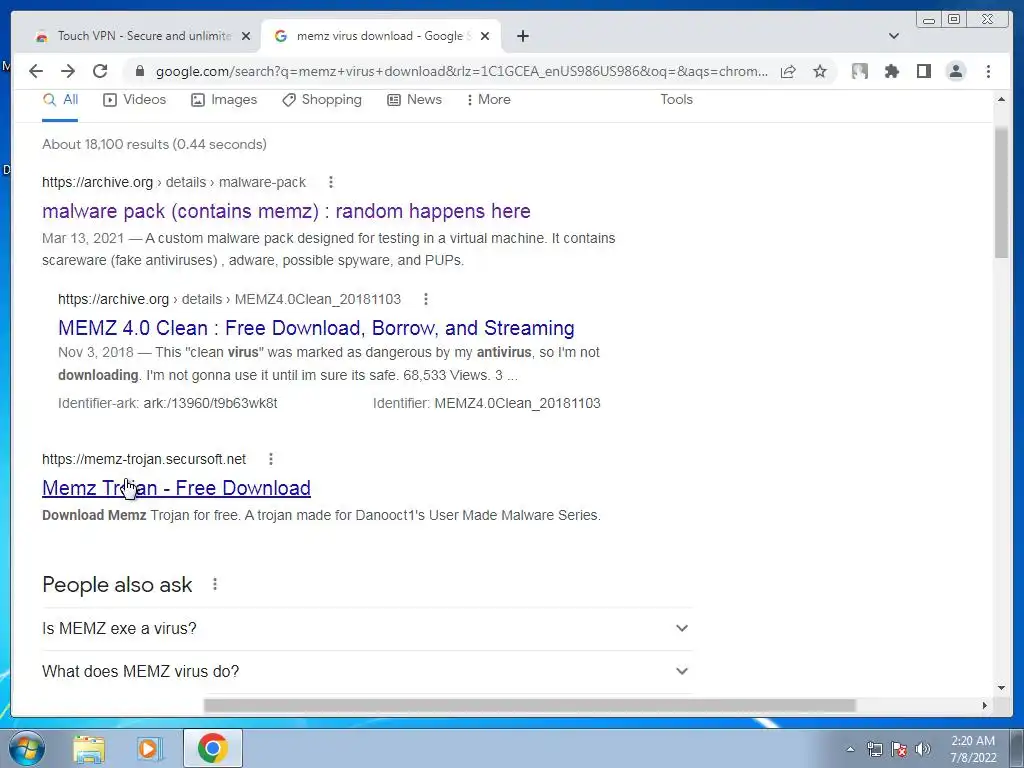Expand 'What does MEMZ virus do?' question
This screenshot has width=1024, height=768.
click(367, 671)
